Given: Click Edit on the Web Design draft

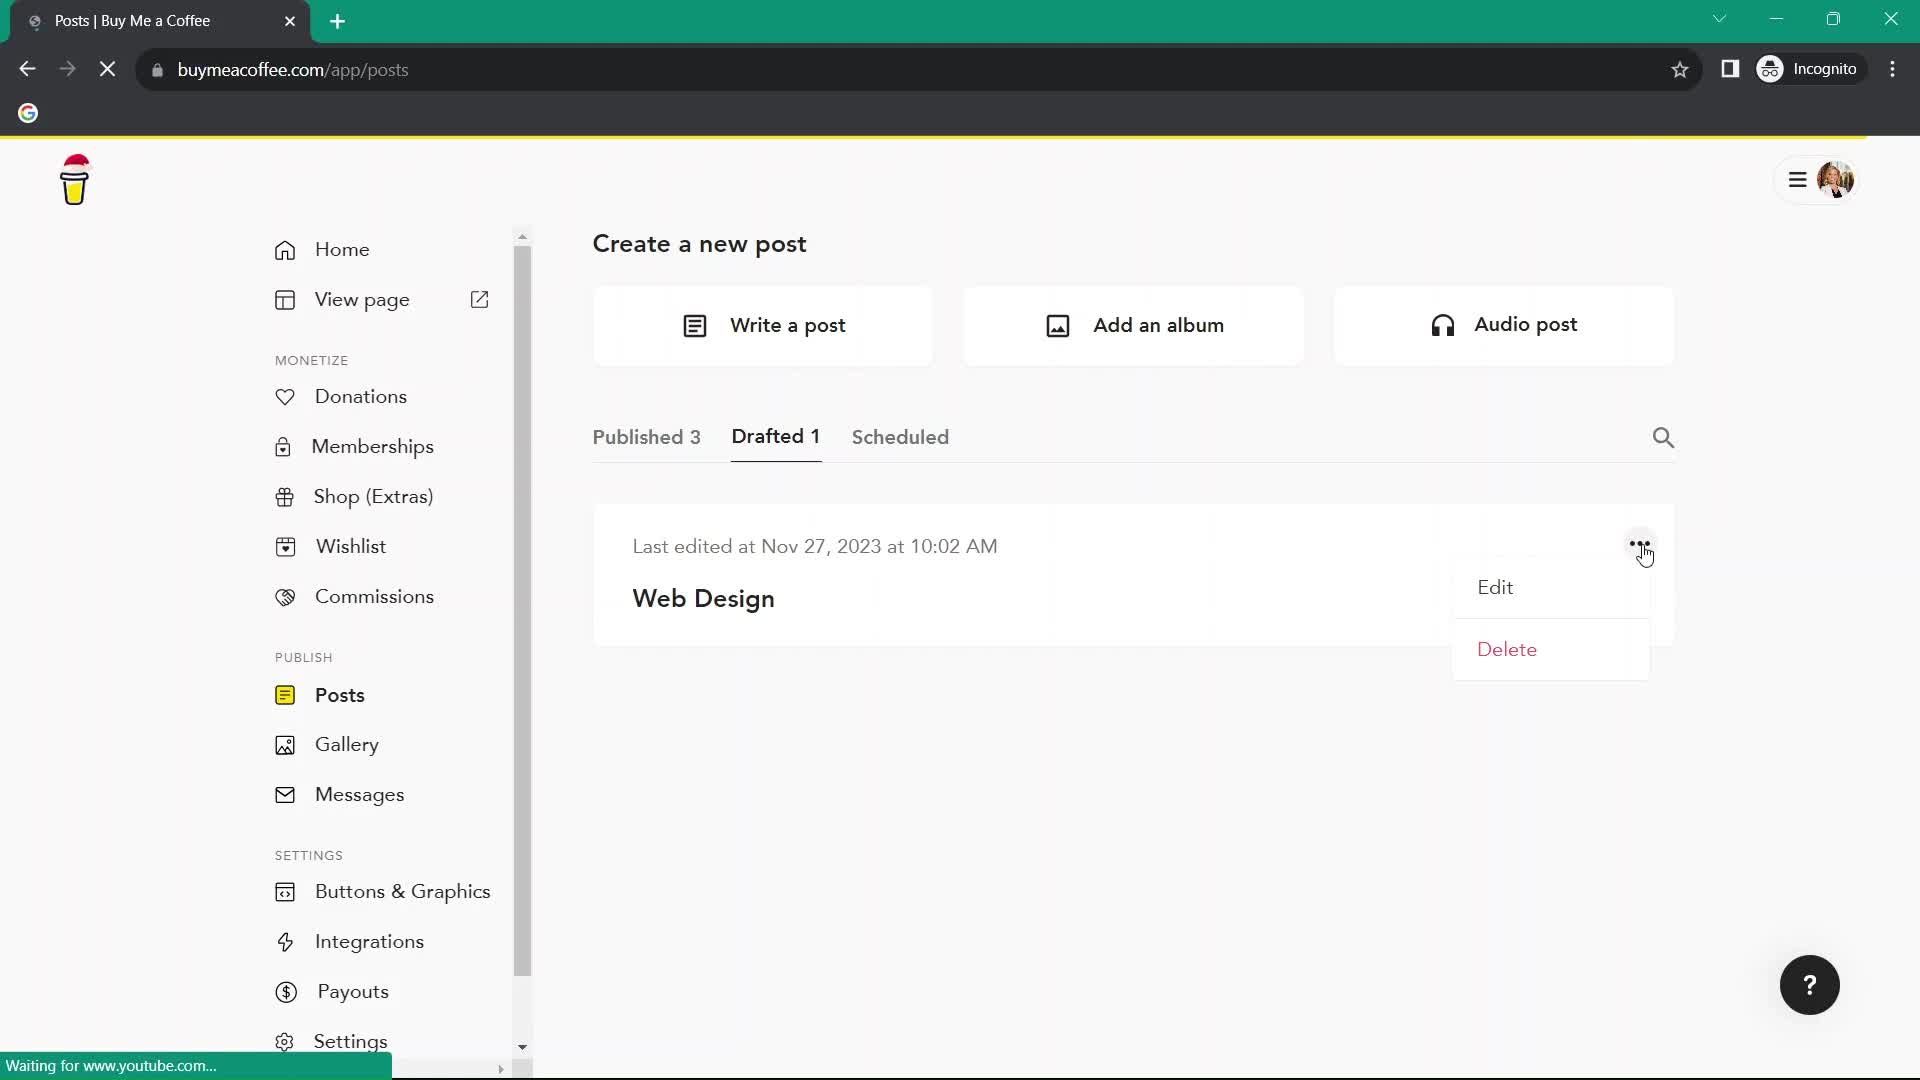Looking at the screenshot, I should [1495, 587].
